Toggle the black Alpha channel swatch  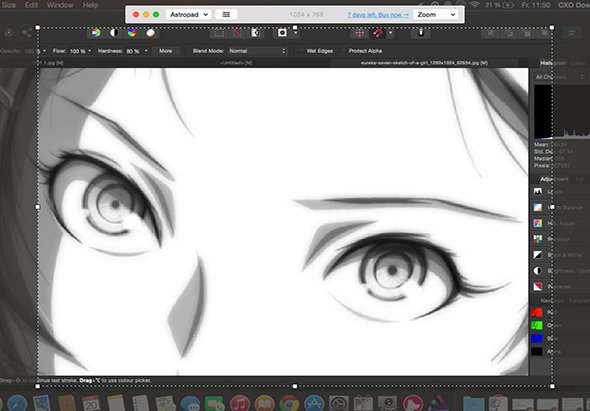(x=537, y=352)
